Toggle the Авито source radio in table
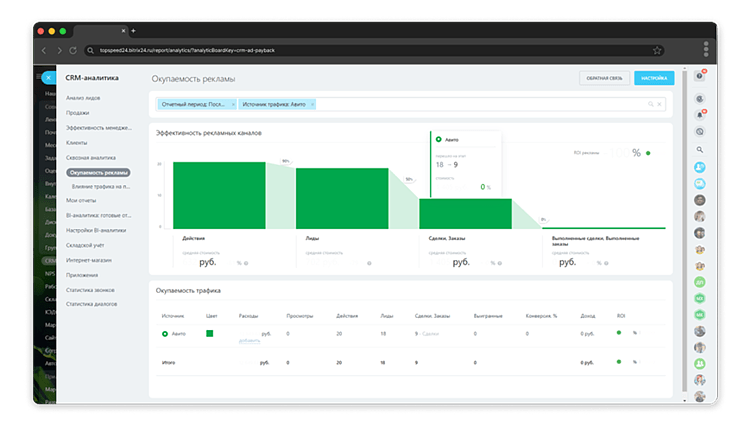 165,334
